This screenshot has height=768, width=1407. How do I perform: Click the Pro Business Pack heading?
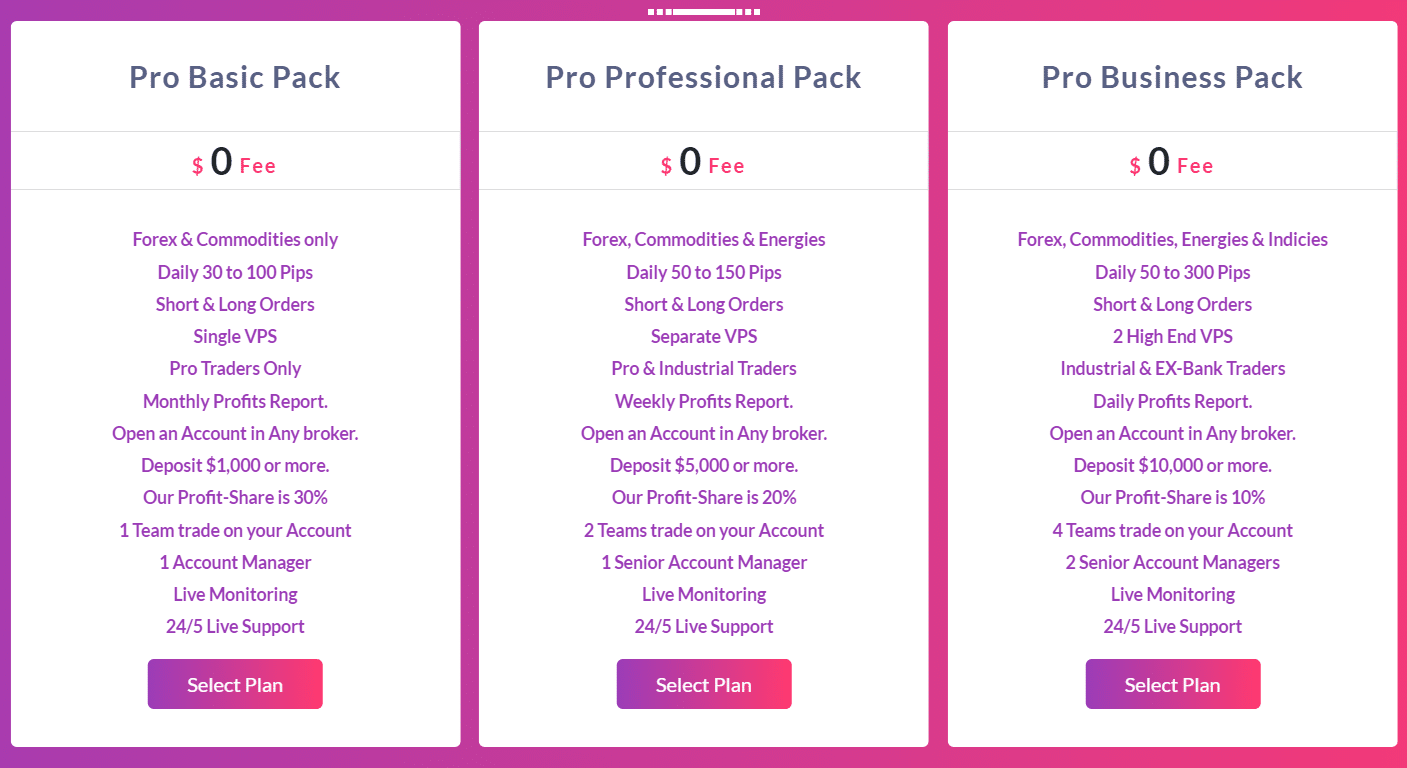(1172, 77)
